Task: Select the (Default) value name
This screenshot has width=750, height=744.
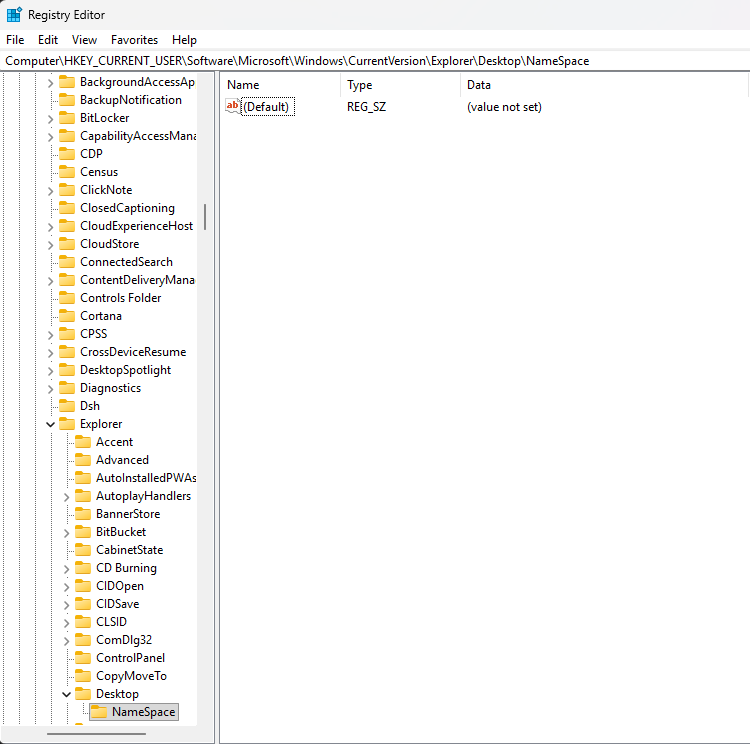Action: click(266, 107)
